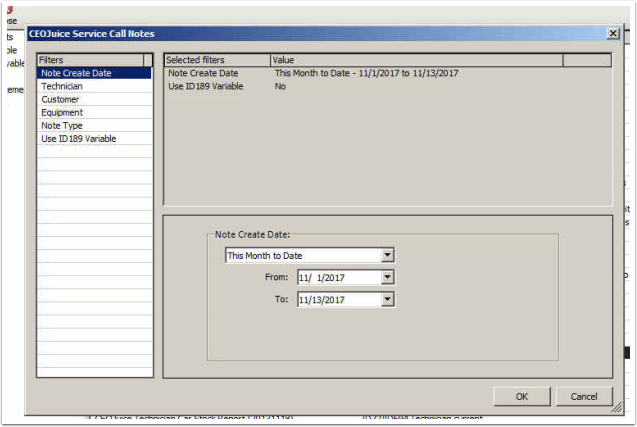This screenshot has width=637, height=427.
Task: Select the Technician filter
Action: pyautogui.click(x=94, y=86)
